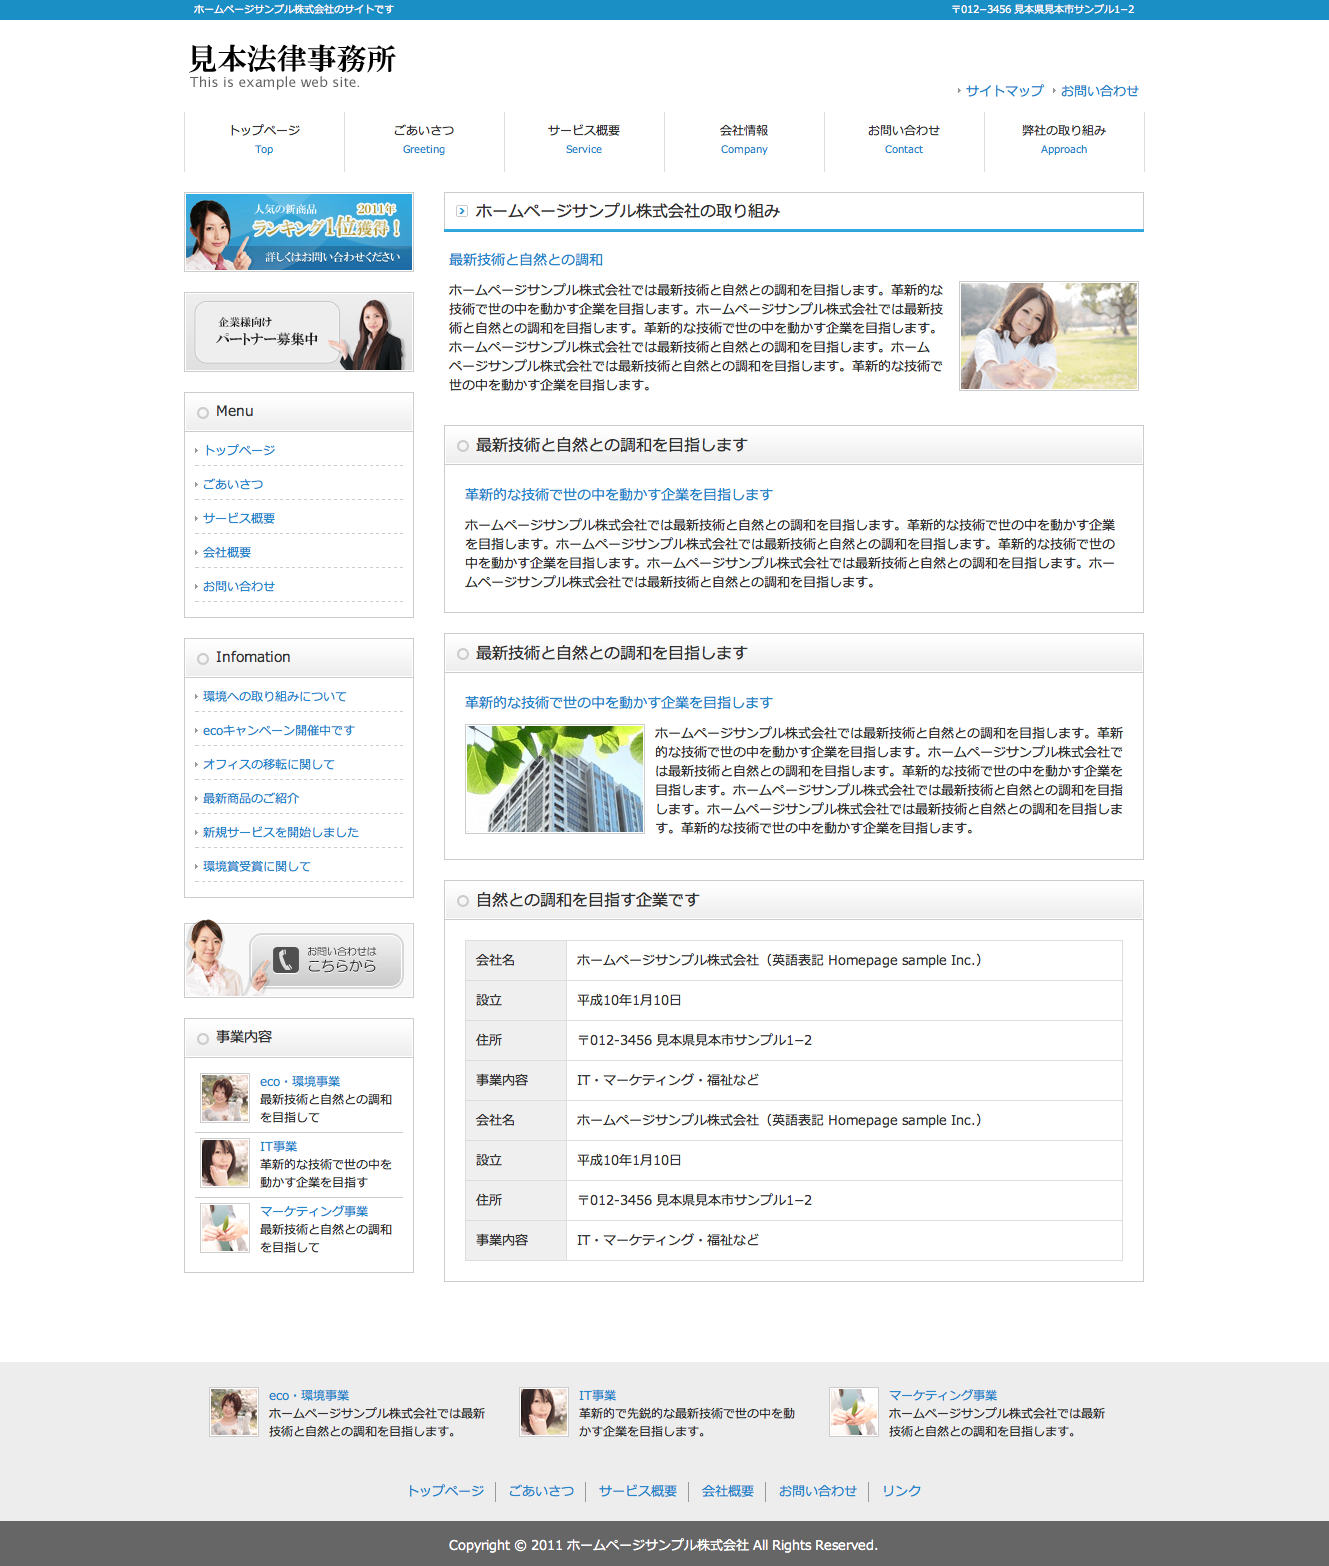Click the footer リンク link

pyautogui.click(x=901, y=1491)
